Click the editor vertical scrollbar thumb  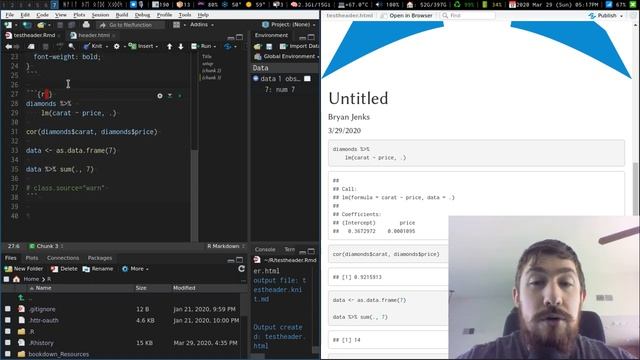tap(195, 196)
